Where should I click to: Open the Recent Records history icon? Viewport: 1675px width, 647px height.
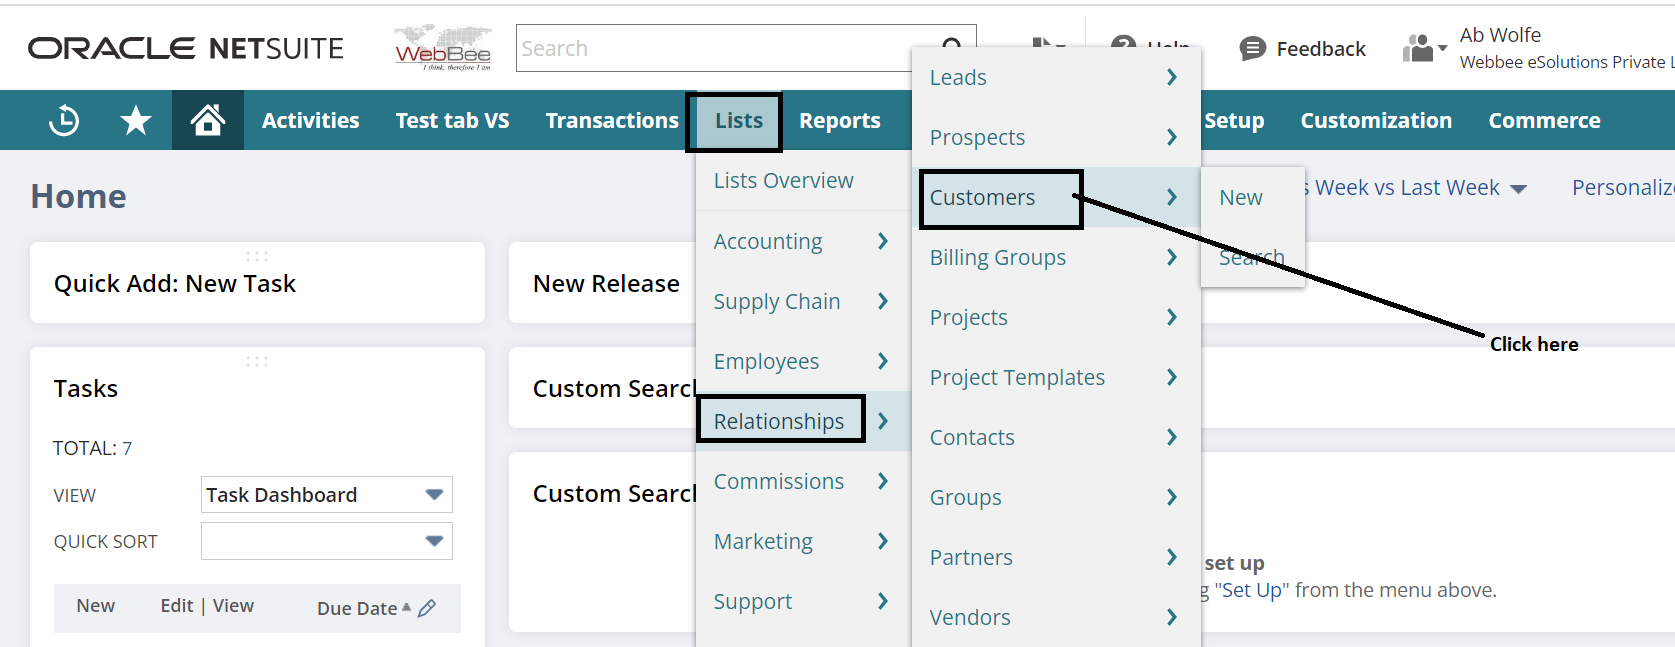(x=64, y=121)
